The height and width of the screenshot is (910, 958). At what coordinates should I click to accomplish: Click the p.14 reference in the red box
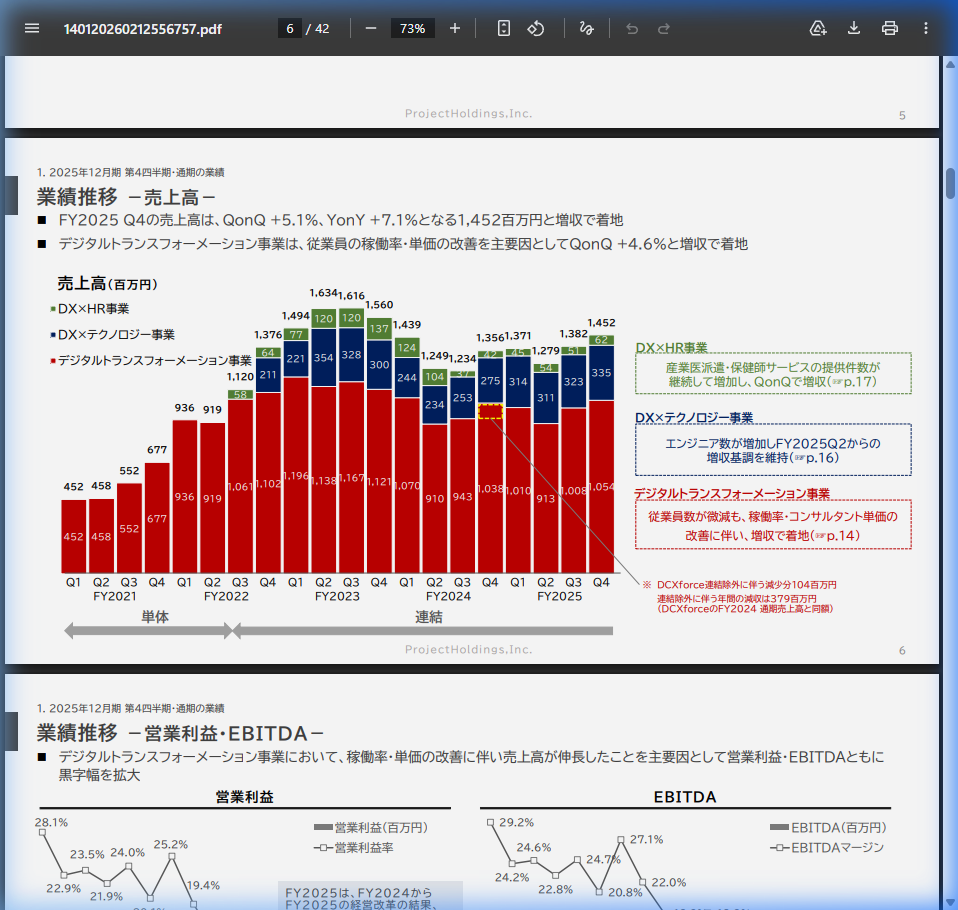point(838,536)
